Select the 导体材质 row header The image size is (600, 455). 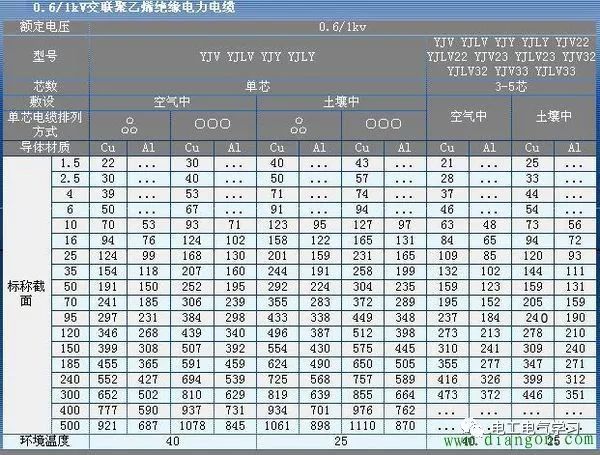[x=44, y=147]
